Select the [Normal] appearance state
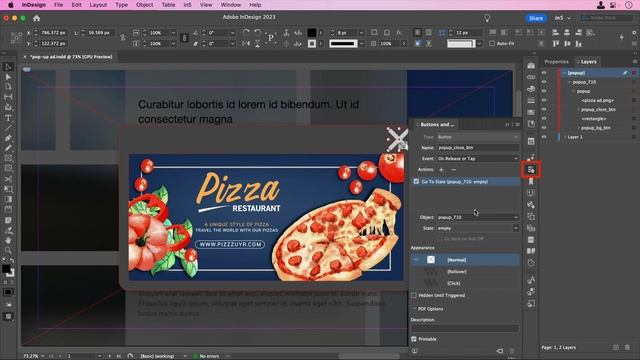Screen dimensions: 640x360 coord(465,260)
